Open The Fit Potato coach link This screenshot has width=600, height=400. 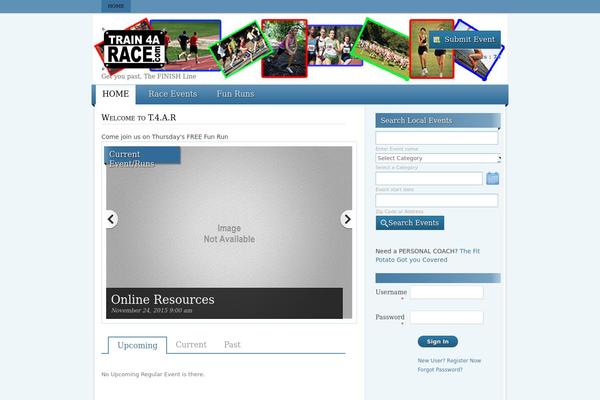coord(428,255)
